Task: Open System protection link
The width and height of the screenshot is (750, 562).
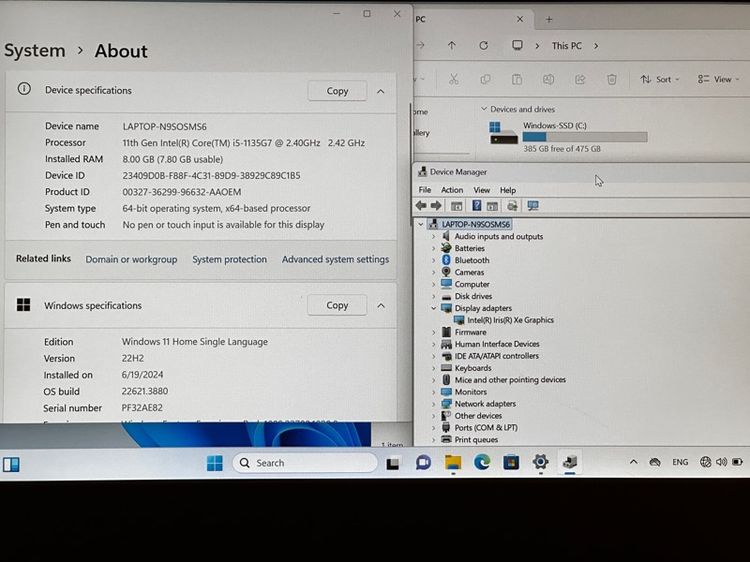Action: (x=230, y=259)
